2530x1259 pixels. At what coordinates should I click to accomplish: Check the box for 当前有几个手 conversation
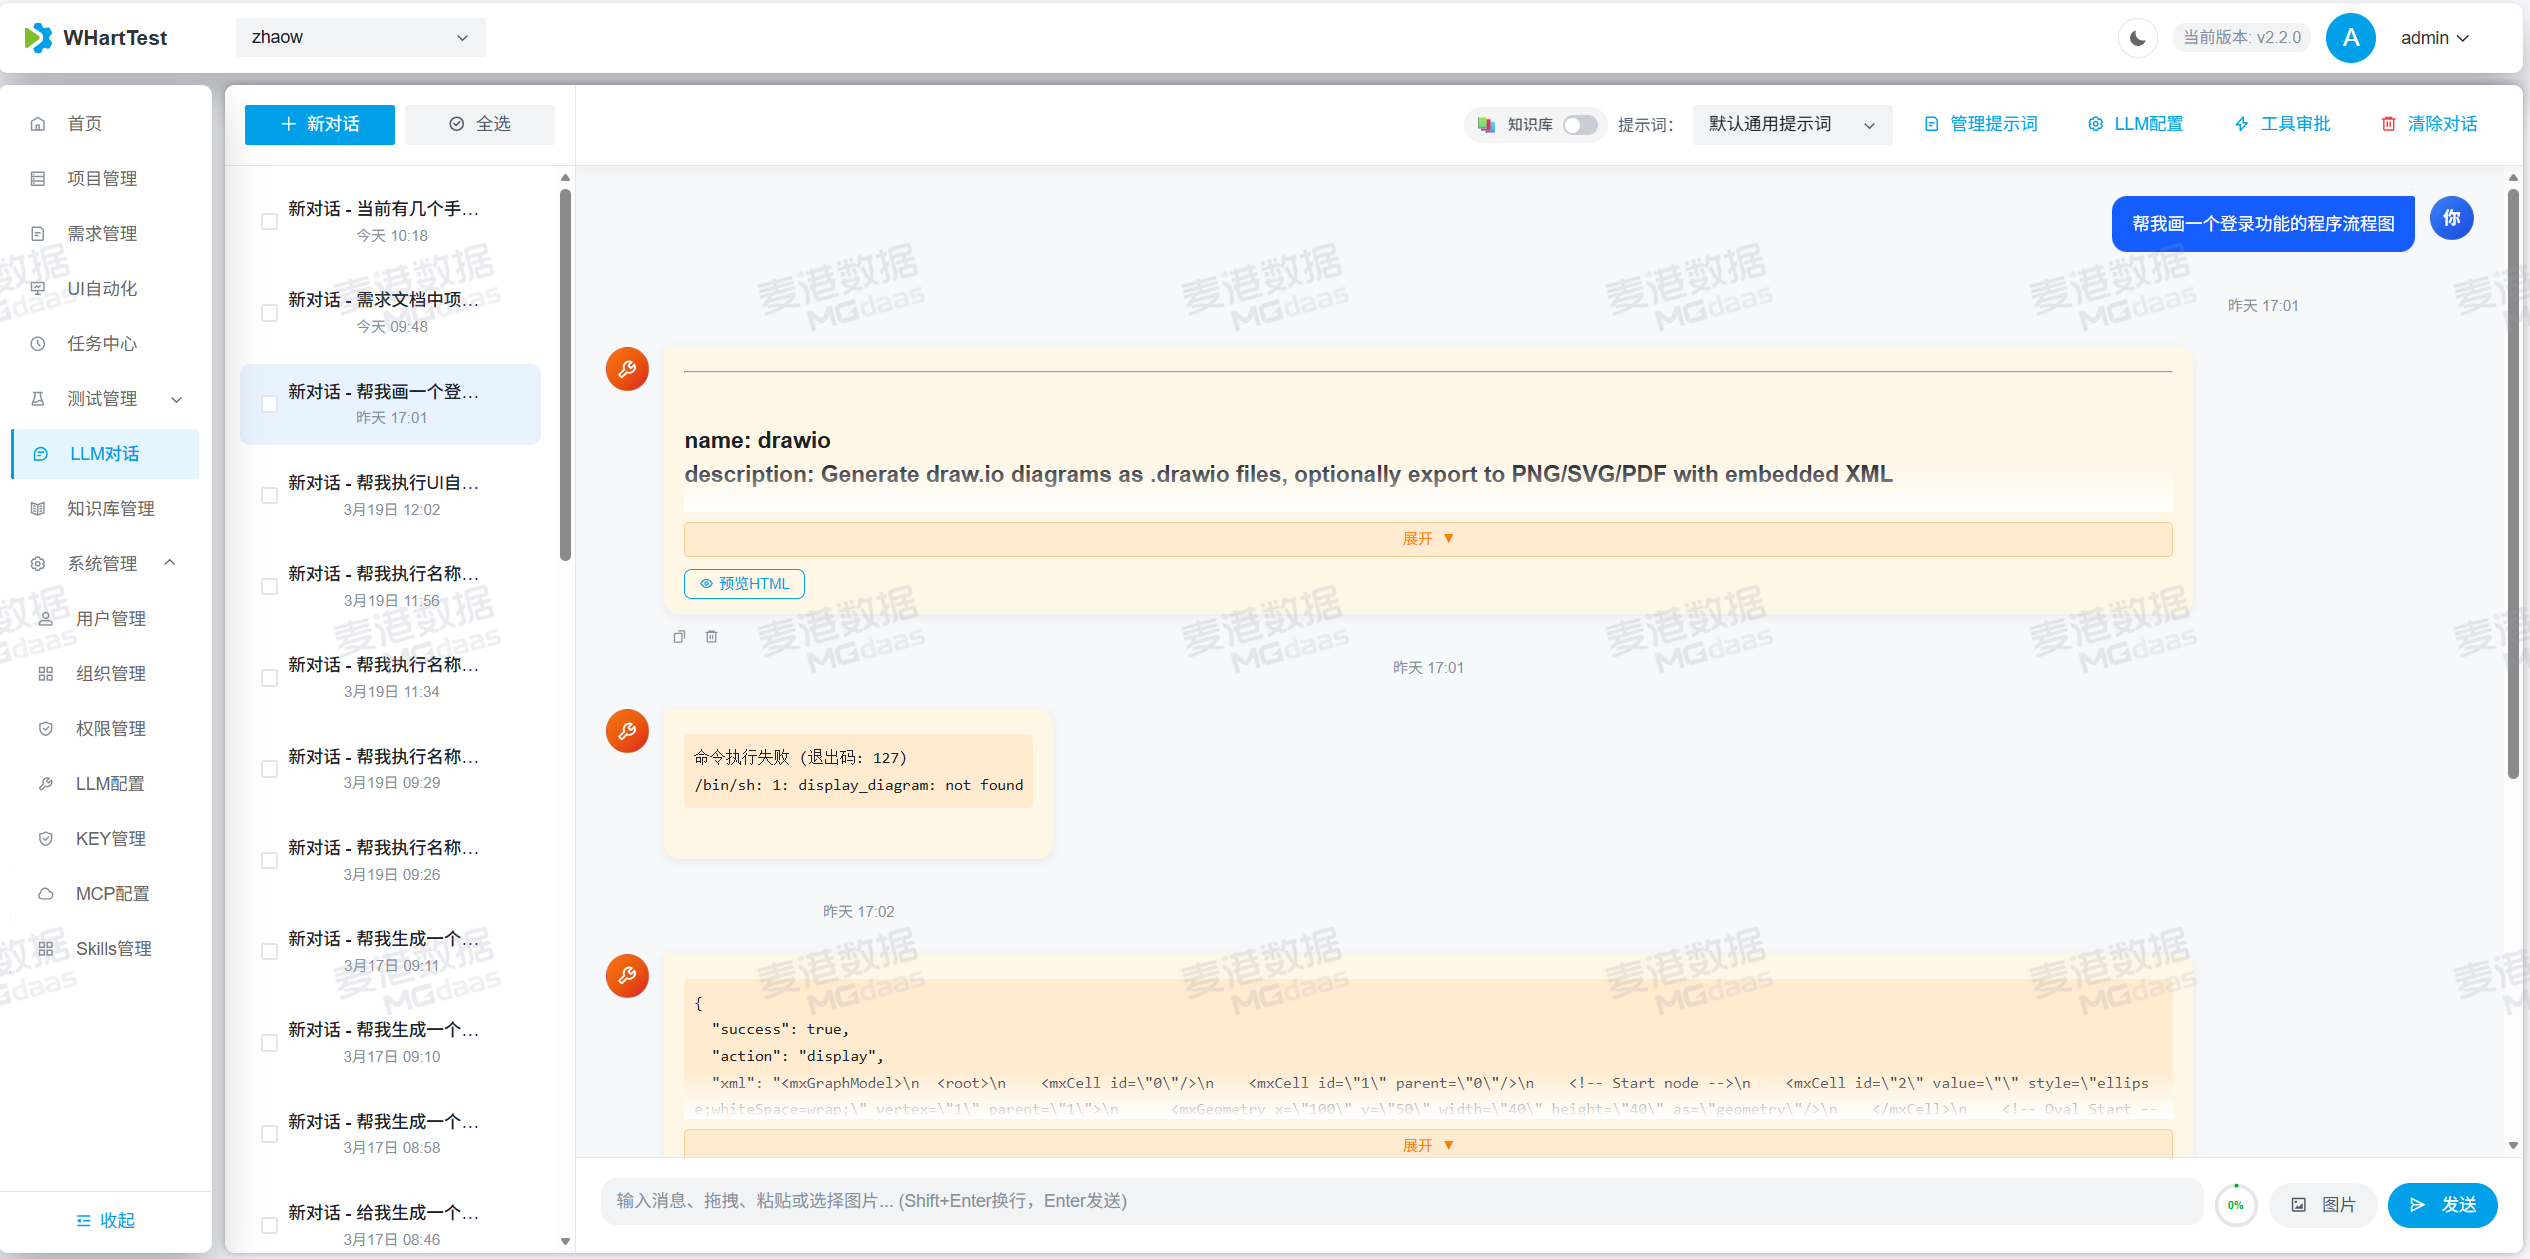point(269,222)
